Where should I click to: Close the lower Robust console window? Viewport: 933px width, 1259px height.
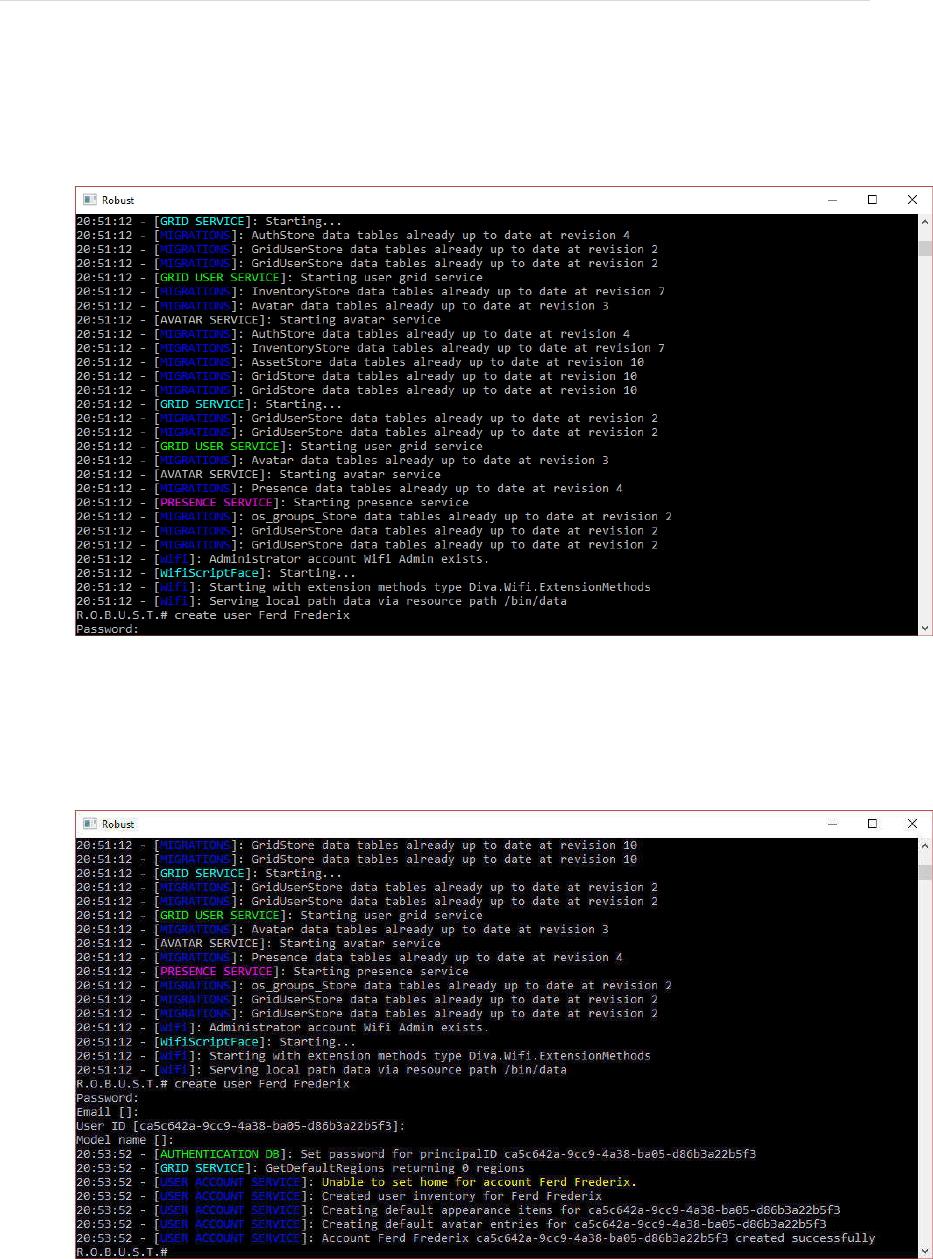pos(912,824)
